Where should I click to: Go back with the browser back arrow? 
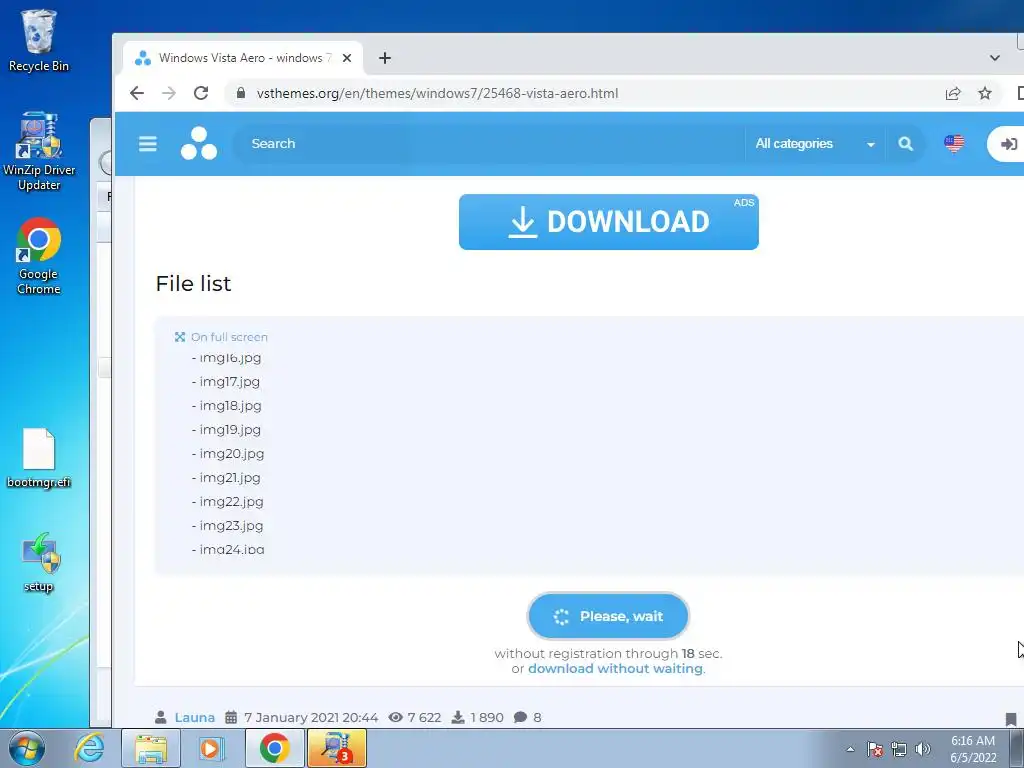click(x=136, y=93)
